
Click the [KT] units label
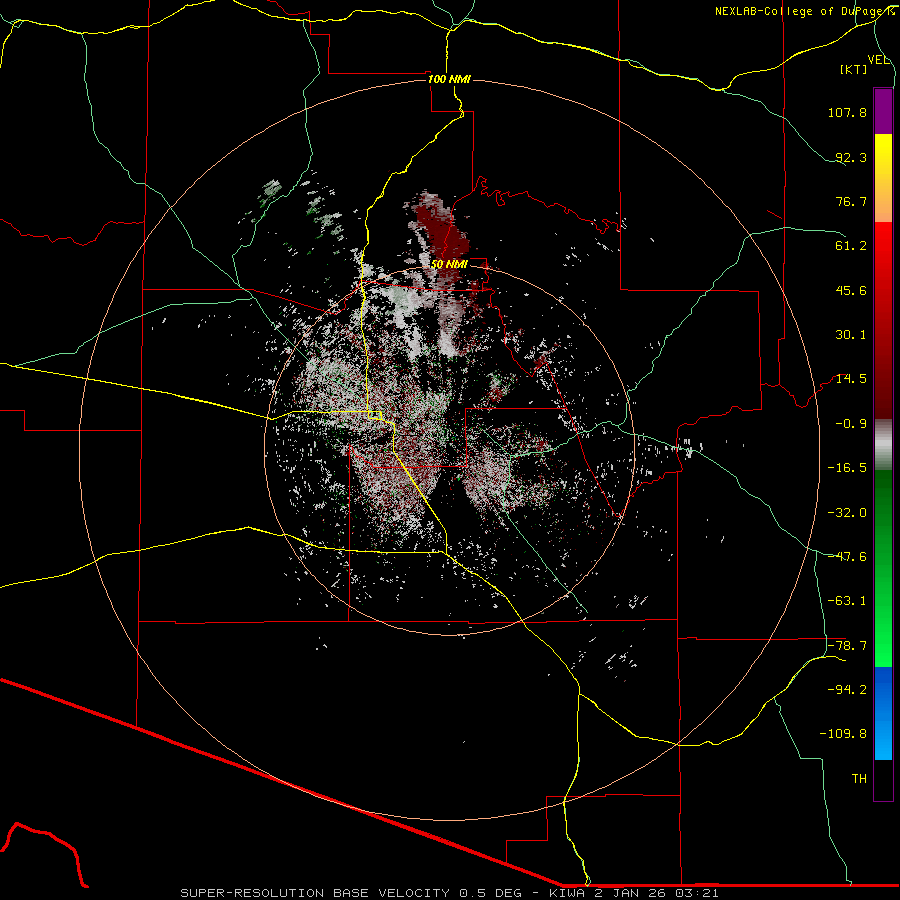tap(854, 69)
